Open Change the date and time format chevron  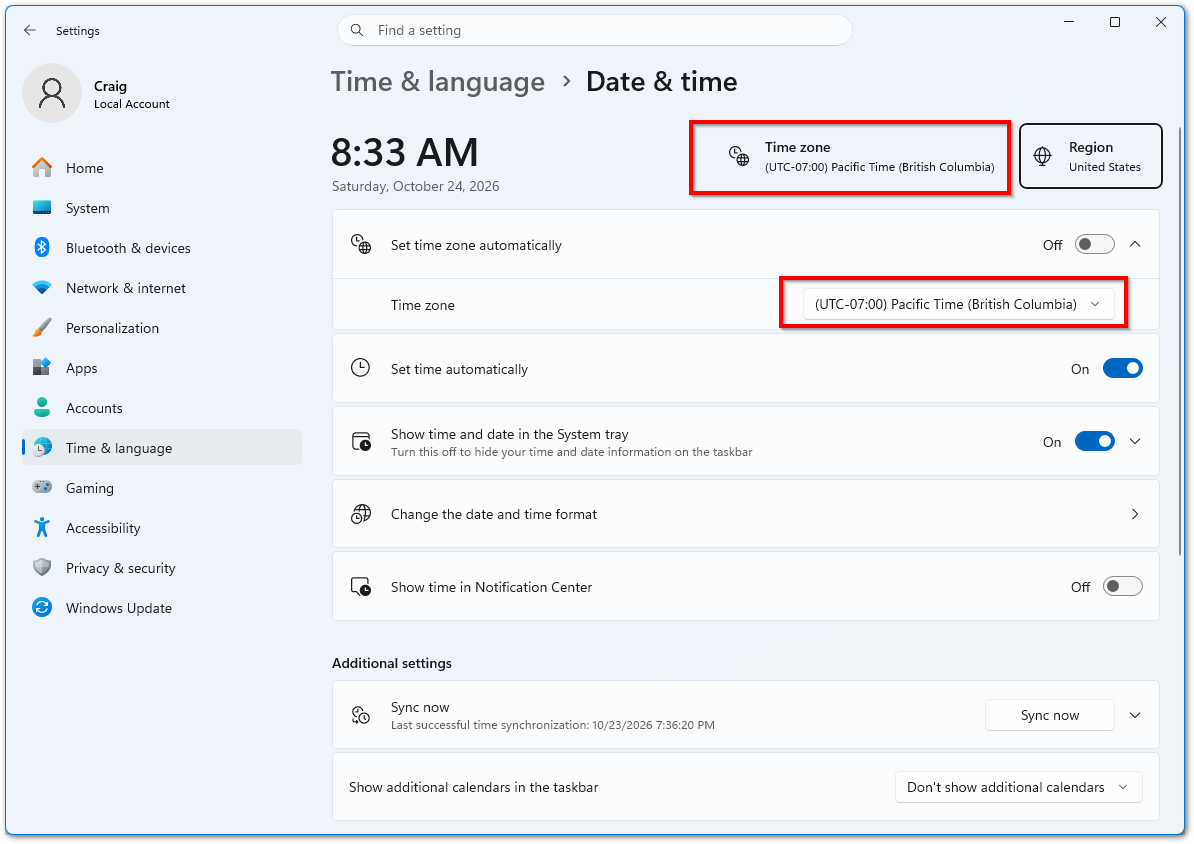pyautogui.click(x=1135, y=514)
